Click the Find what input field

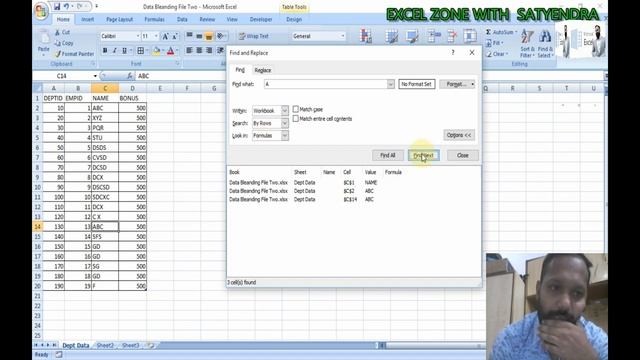[325, 84]
